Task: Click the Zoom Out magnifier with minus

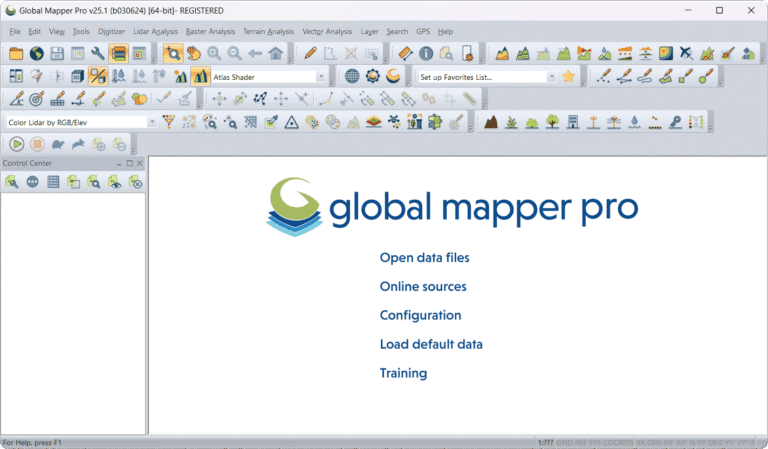Action: click(235, 53)
